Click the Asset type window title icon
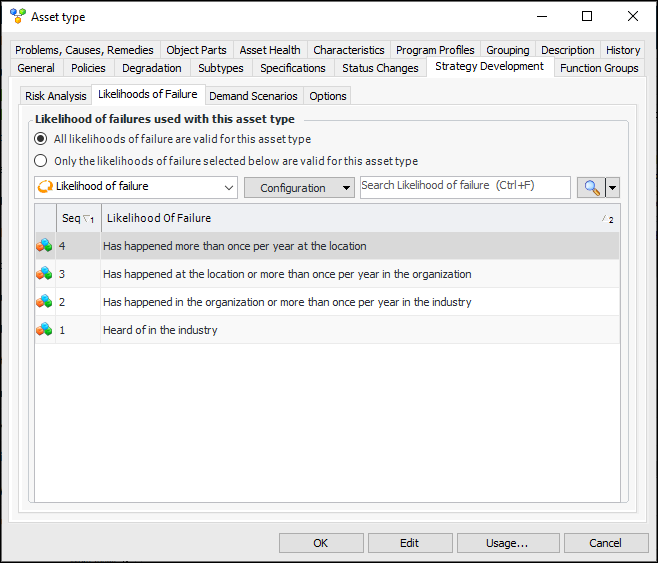Viewport: 658px width, 563px height. coord(17,16)
